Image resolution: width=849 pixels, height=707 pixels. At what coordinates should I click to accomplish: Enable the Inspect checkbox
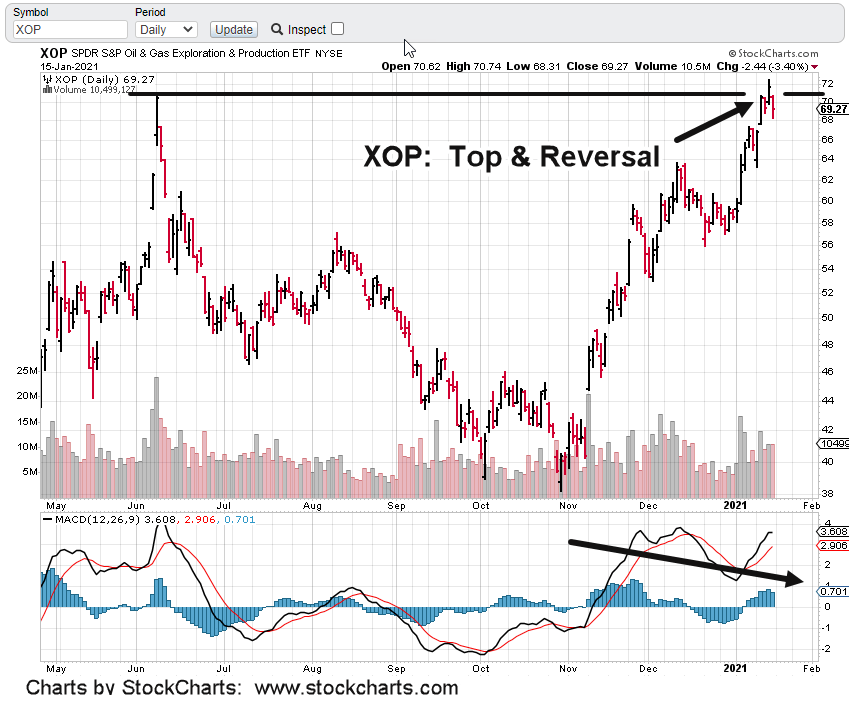point(337,30)
